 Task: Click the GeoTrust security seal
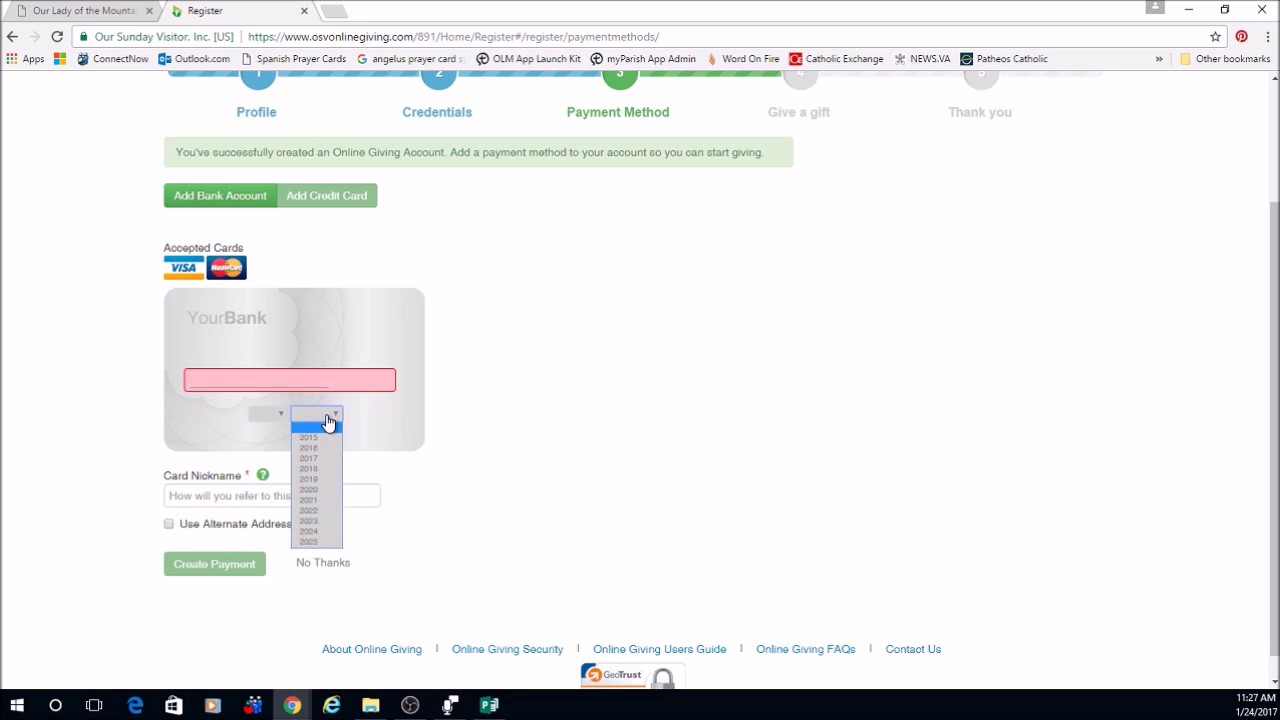(x=631, y=676)
